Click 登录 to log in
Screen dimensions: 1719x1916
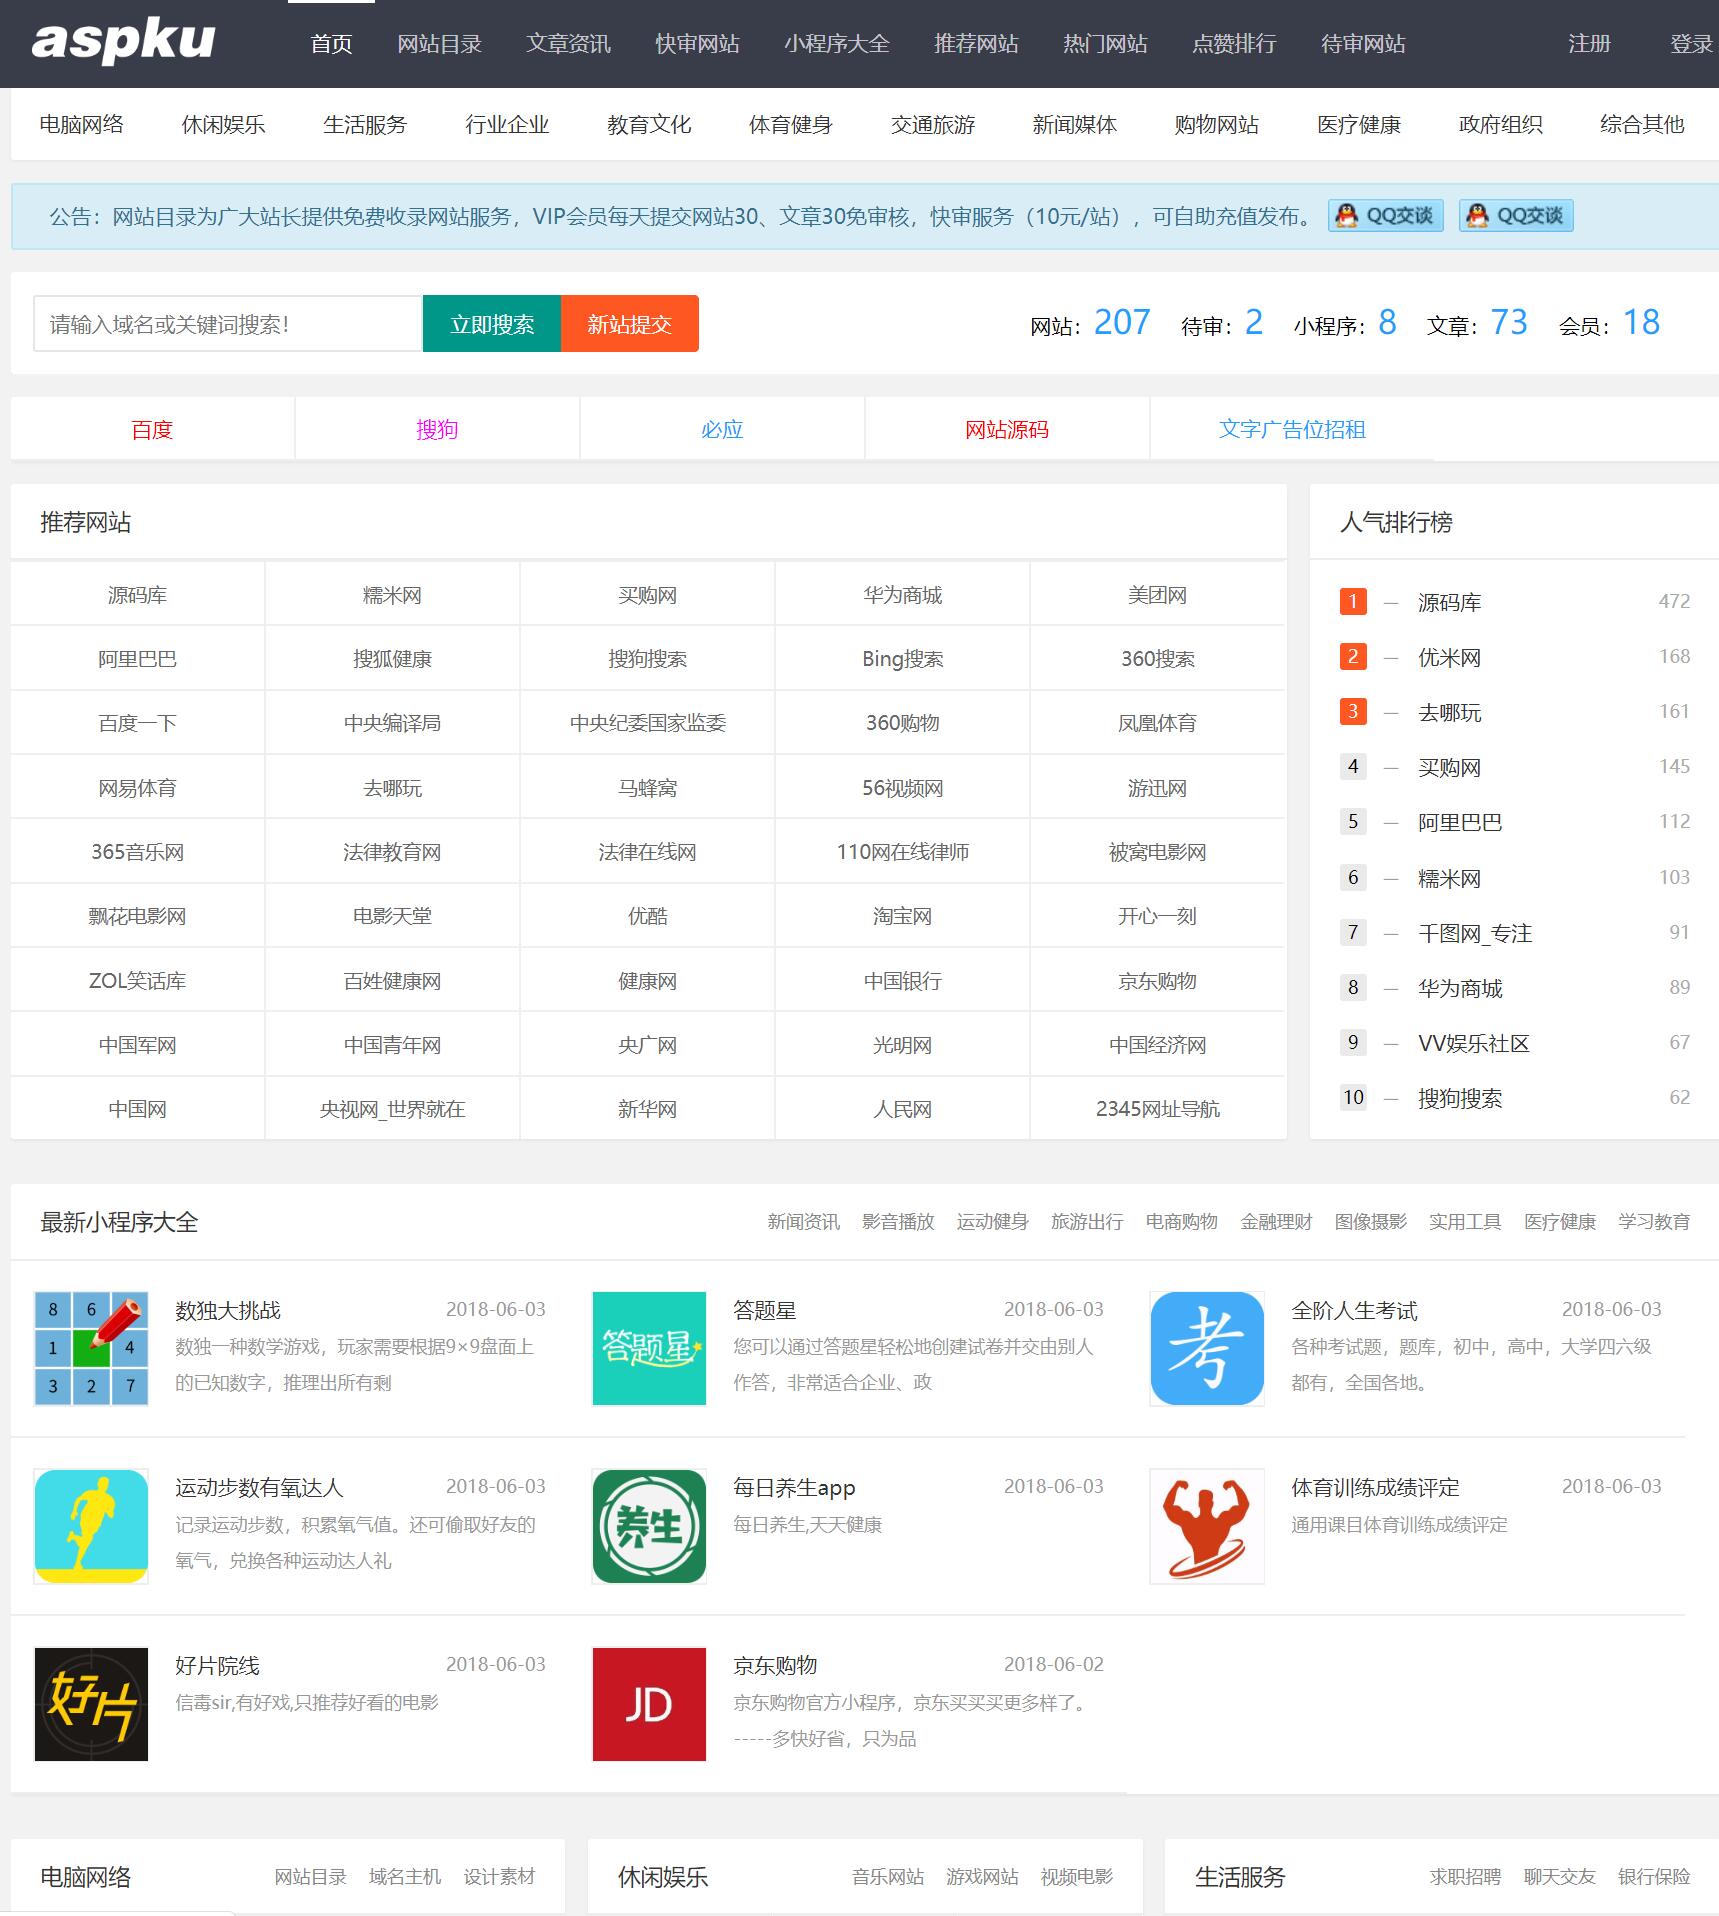(x=1691, y=44)
